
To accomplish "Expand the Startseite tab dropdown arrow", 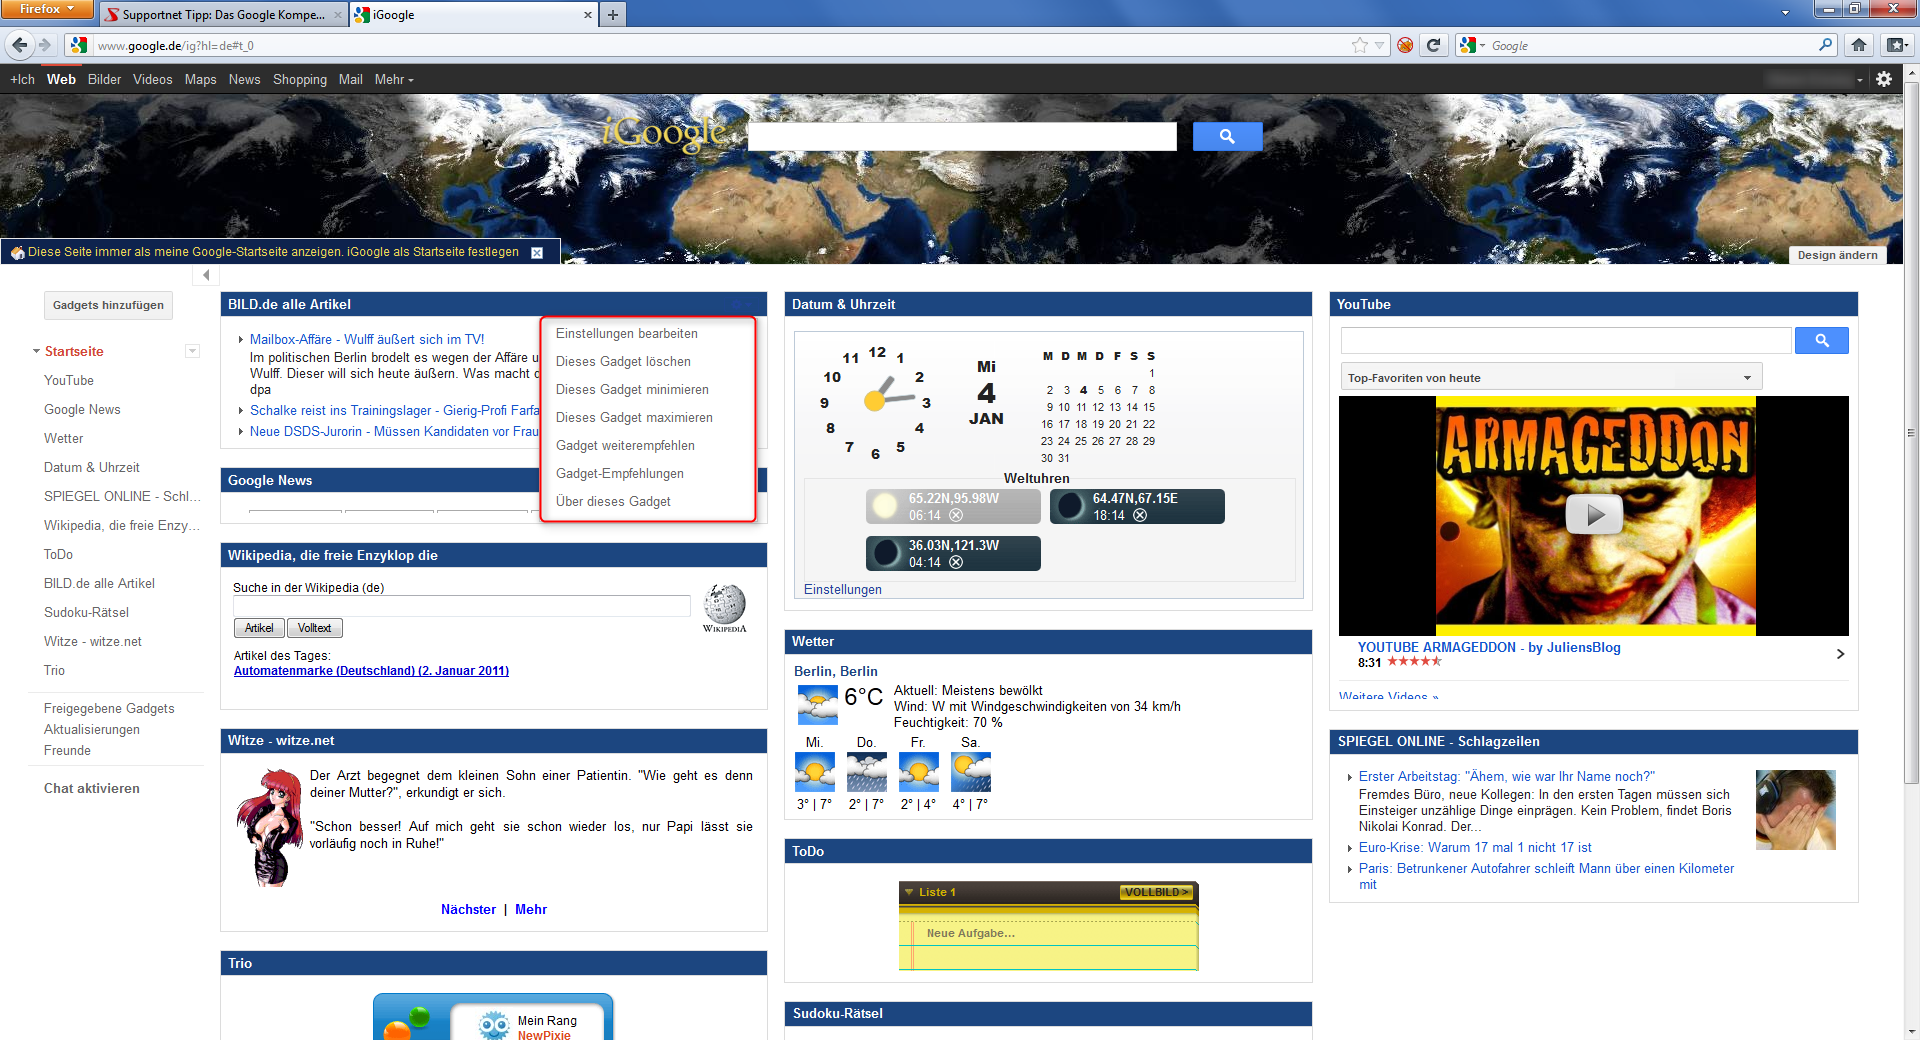I will [193, 351].
